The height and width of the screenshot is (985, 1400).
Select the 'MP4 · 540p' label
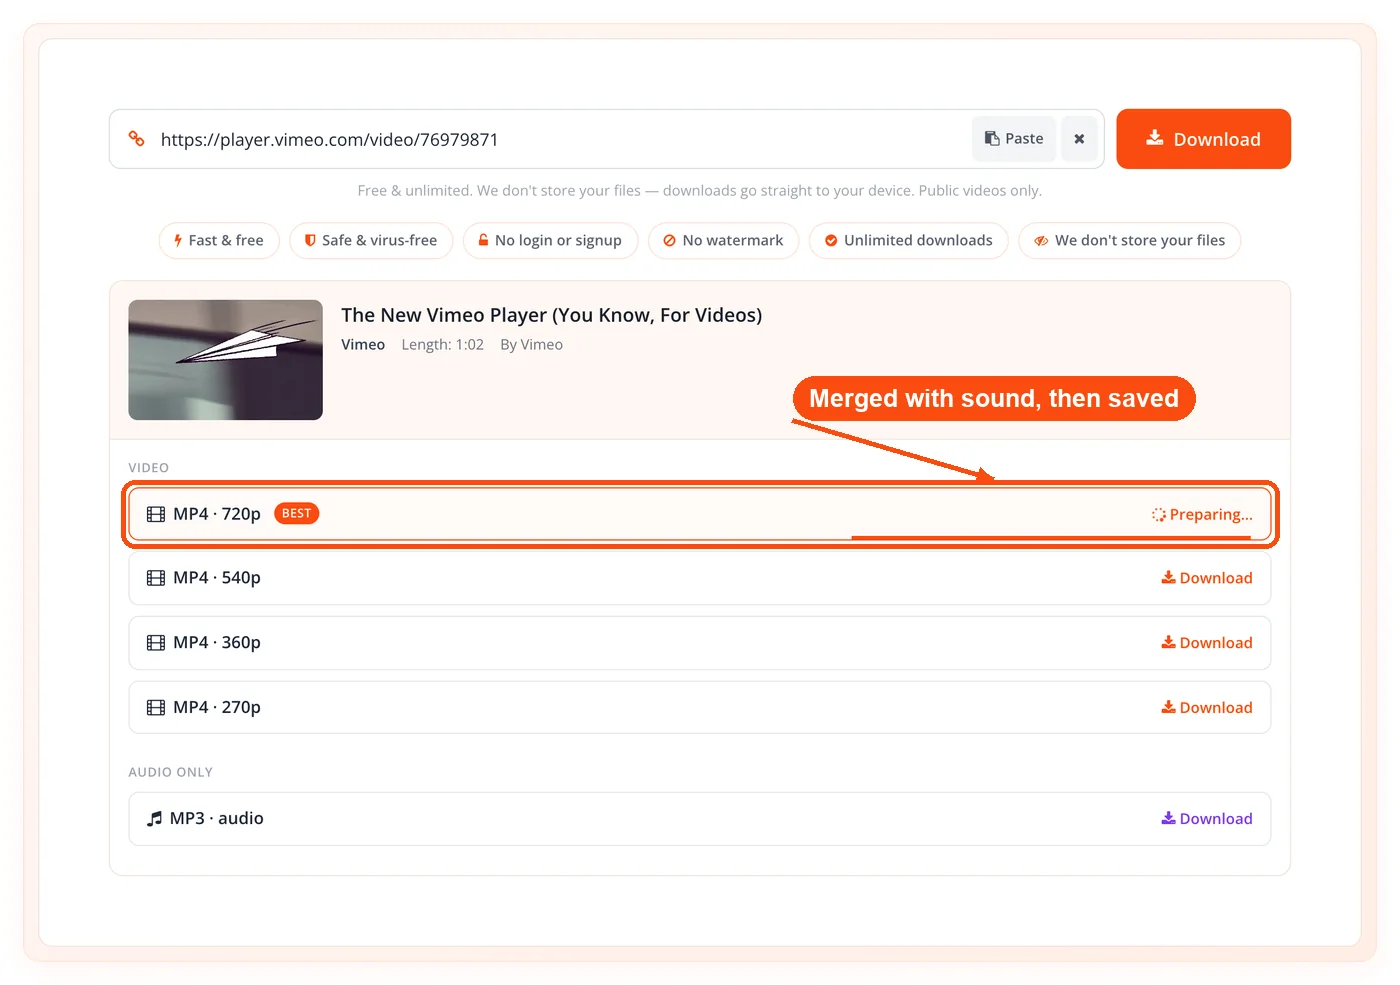pyautogui.click(x=217, y=578)
